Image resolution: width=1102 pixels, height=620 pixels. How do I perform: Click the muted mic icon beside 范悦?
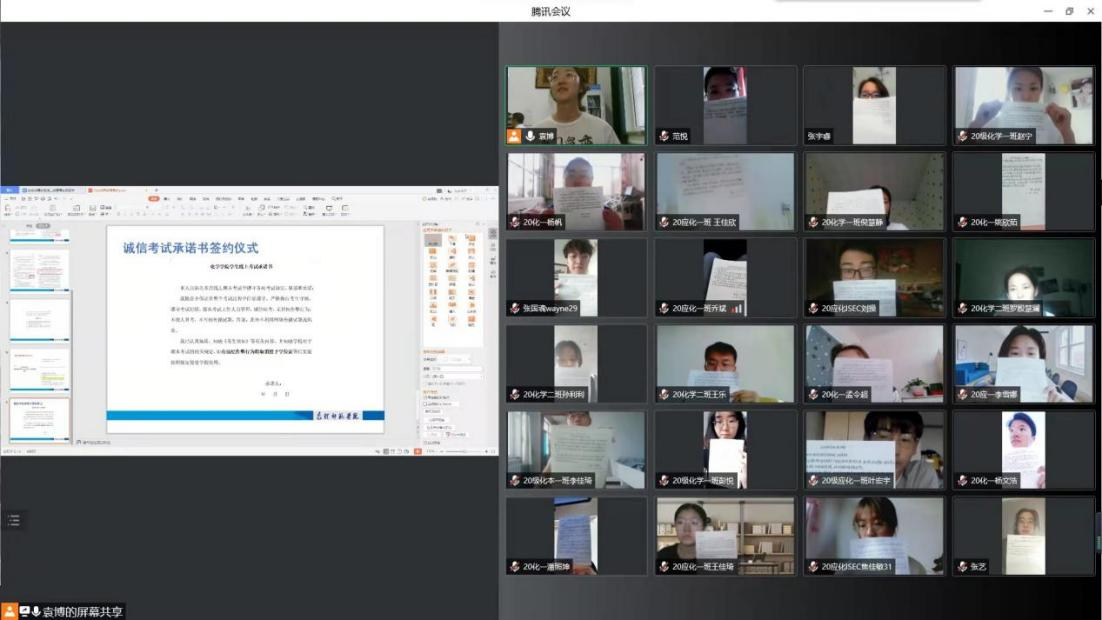pos(663,137)
